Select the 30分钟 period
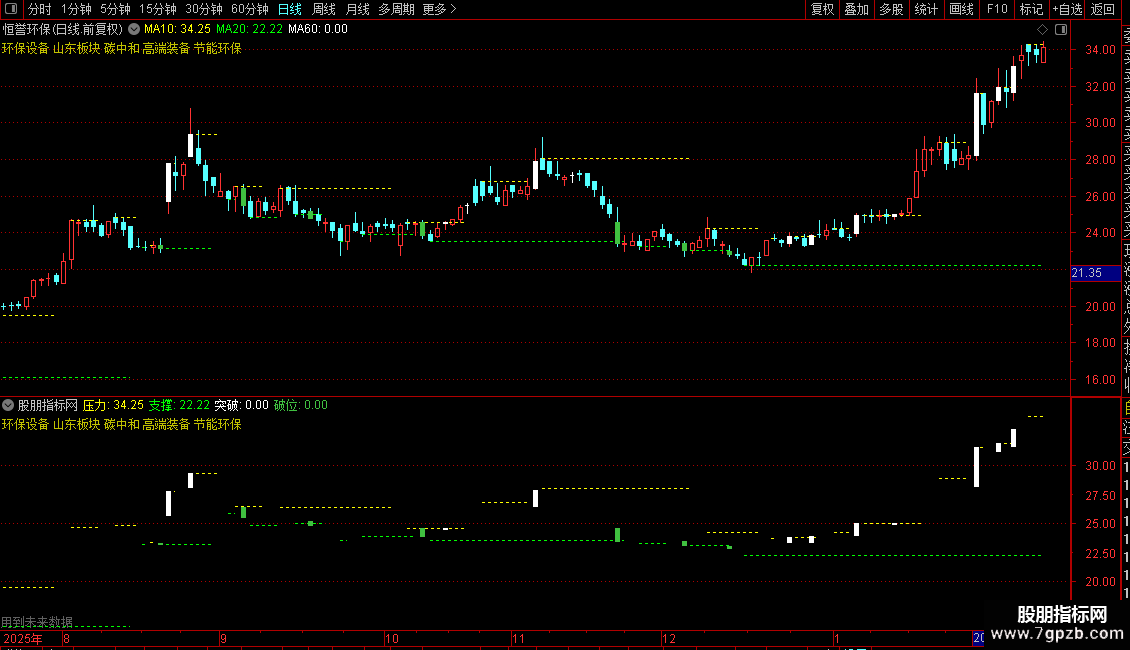This screenshot has height=650, width=1130. (x=204, y=9)
